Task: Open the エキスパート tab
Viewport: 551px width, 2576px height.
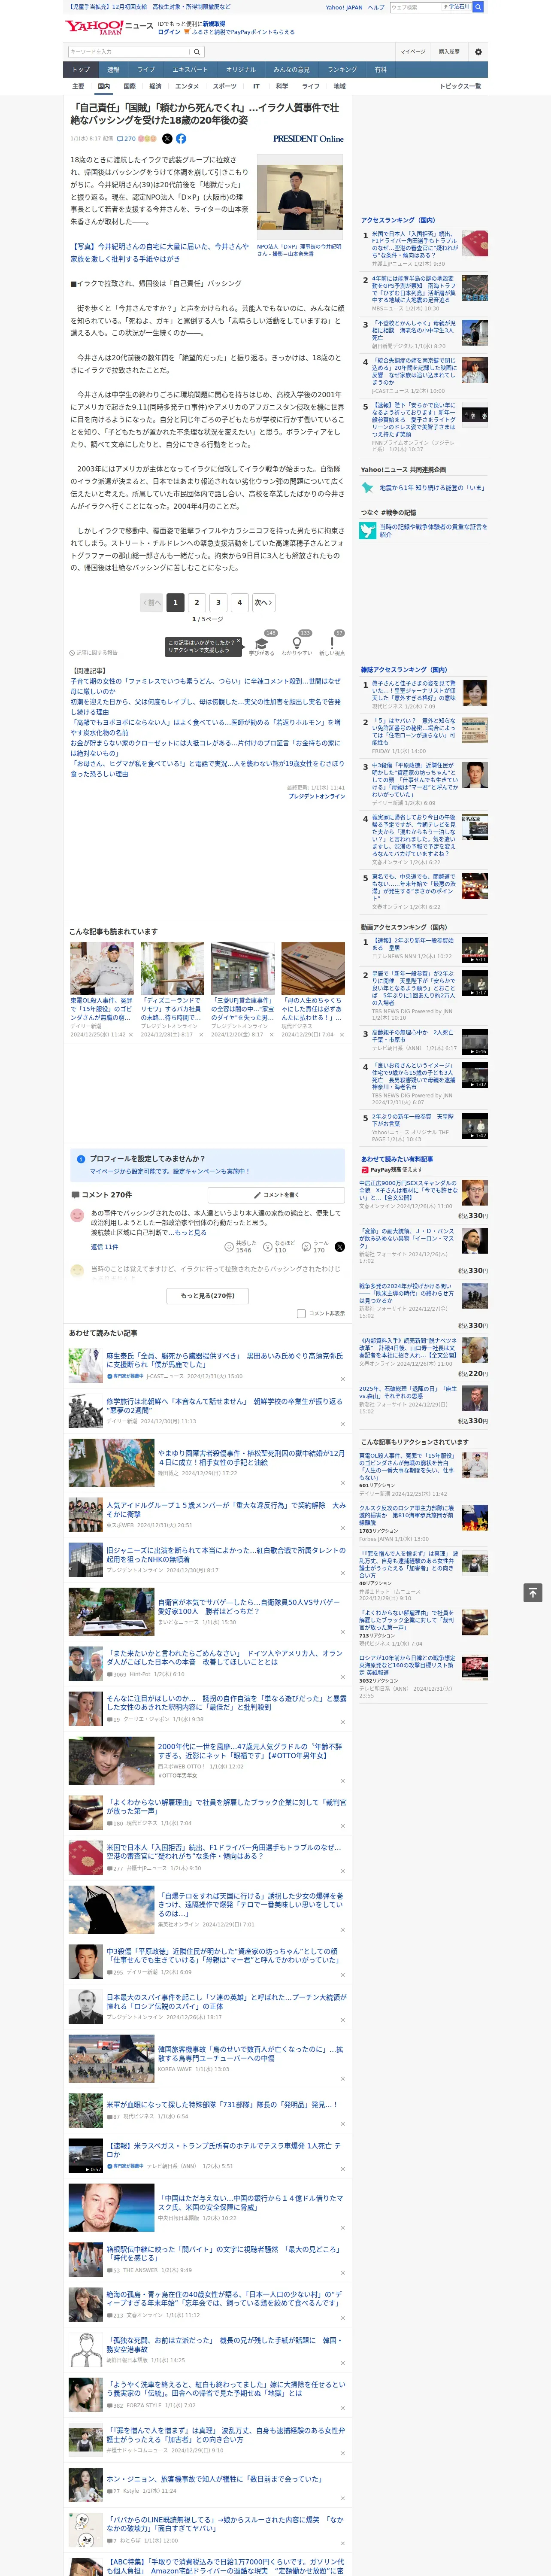Action: 190,70
